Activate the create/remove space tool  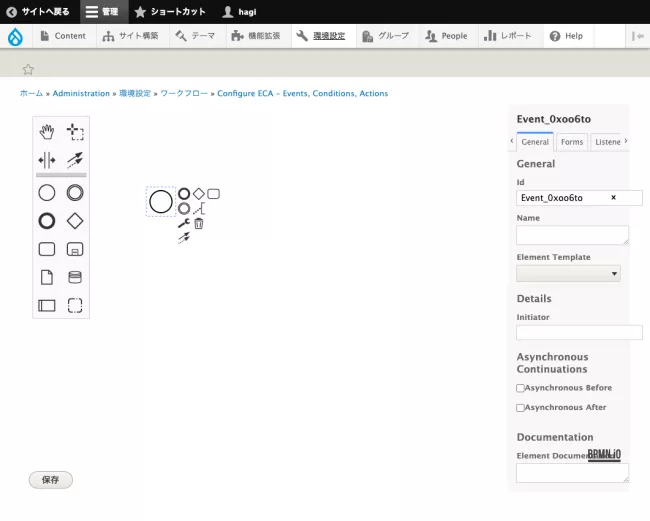(47, 160)
